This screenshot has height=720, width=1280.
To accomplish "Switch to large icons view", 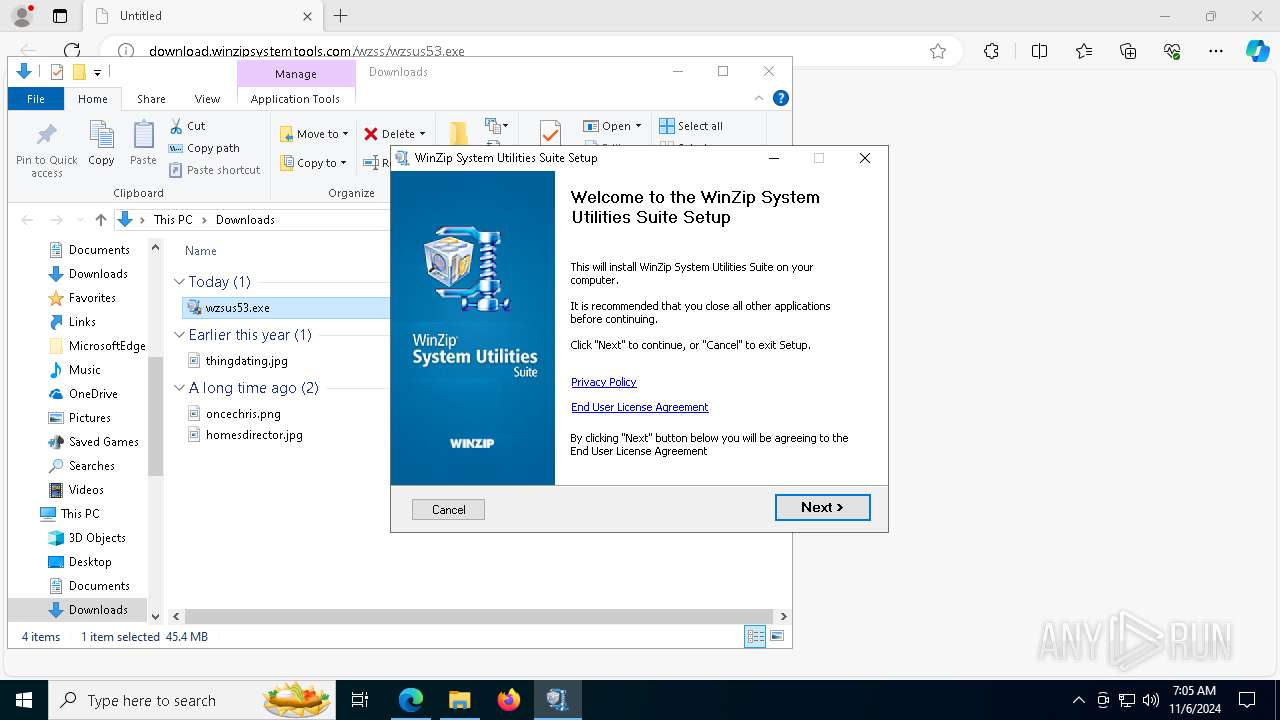I will (777, 636).
